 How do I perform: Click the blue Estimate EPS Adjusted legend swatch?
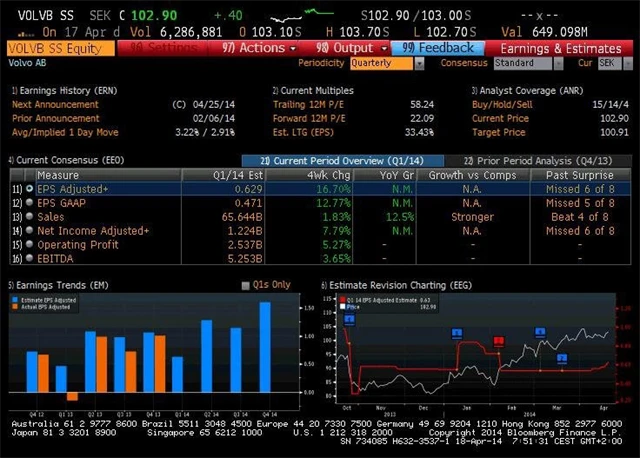coord(15,300)
